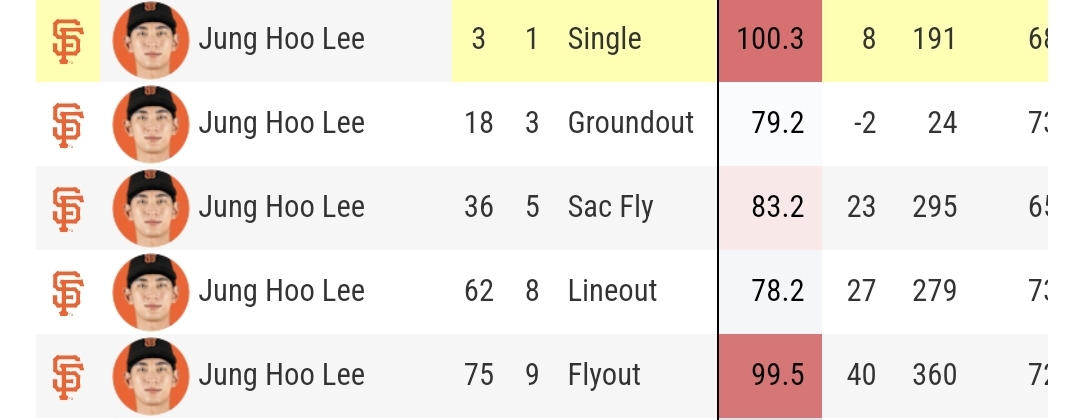Open Jung Hoo Lee link in Sac Fly row
The height and width of the screenshot is (420, 1079).
click(x=281, y=207)
